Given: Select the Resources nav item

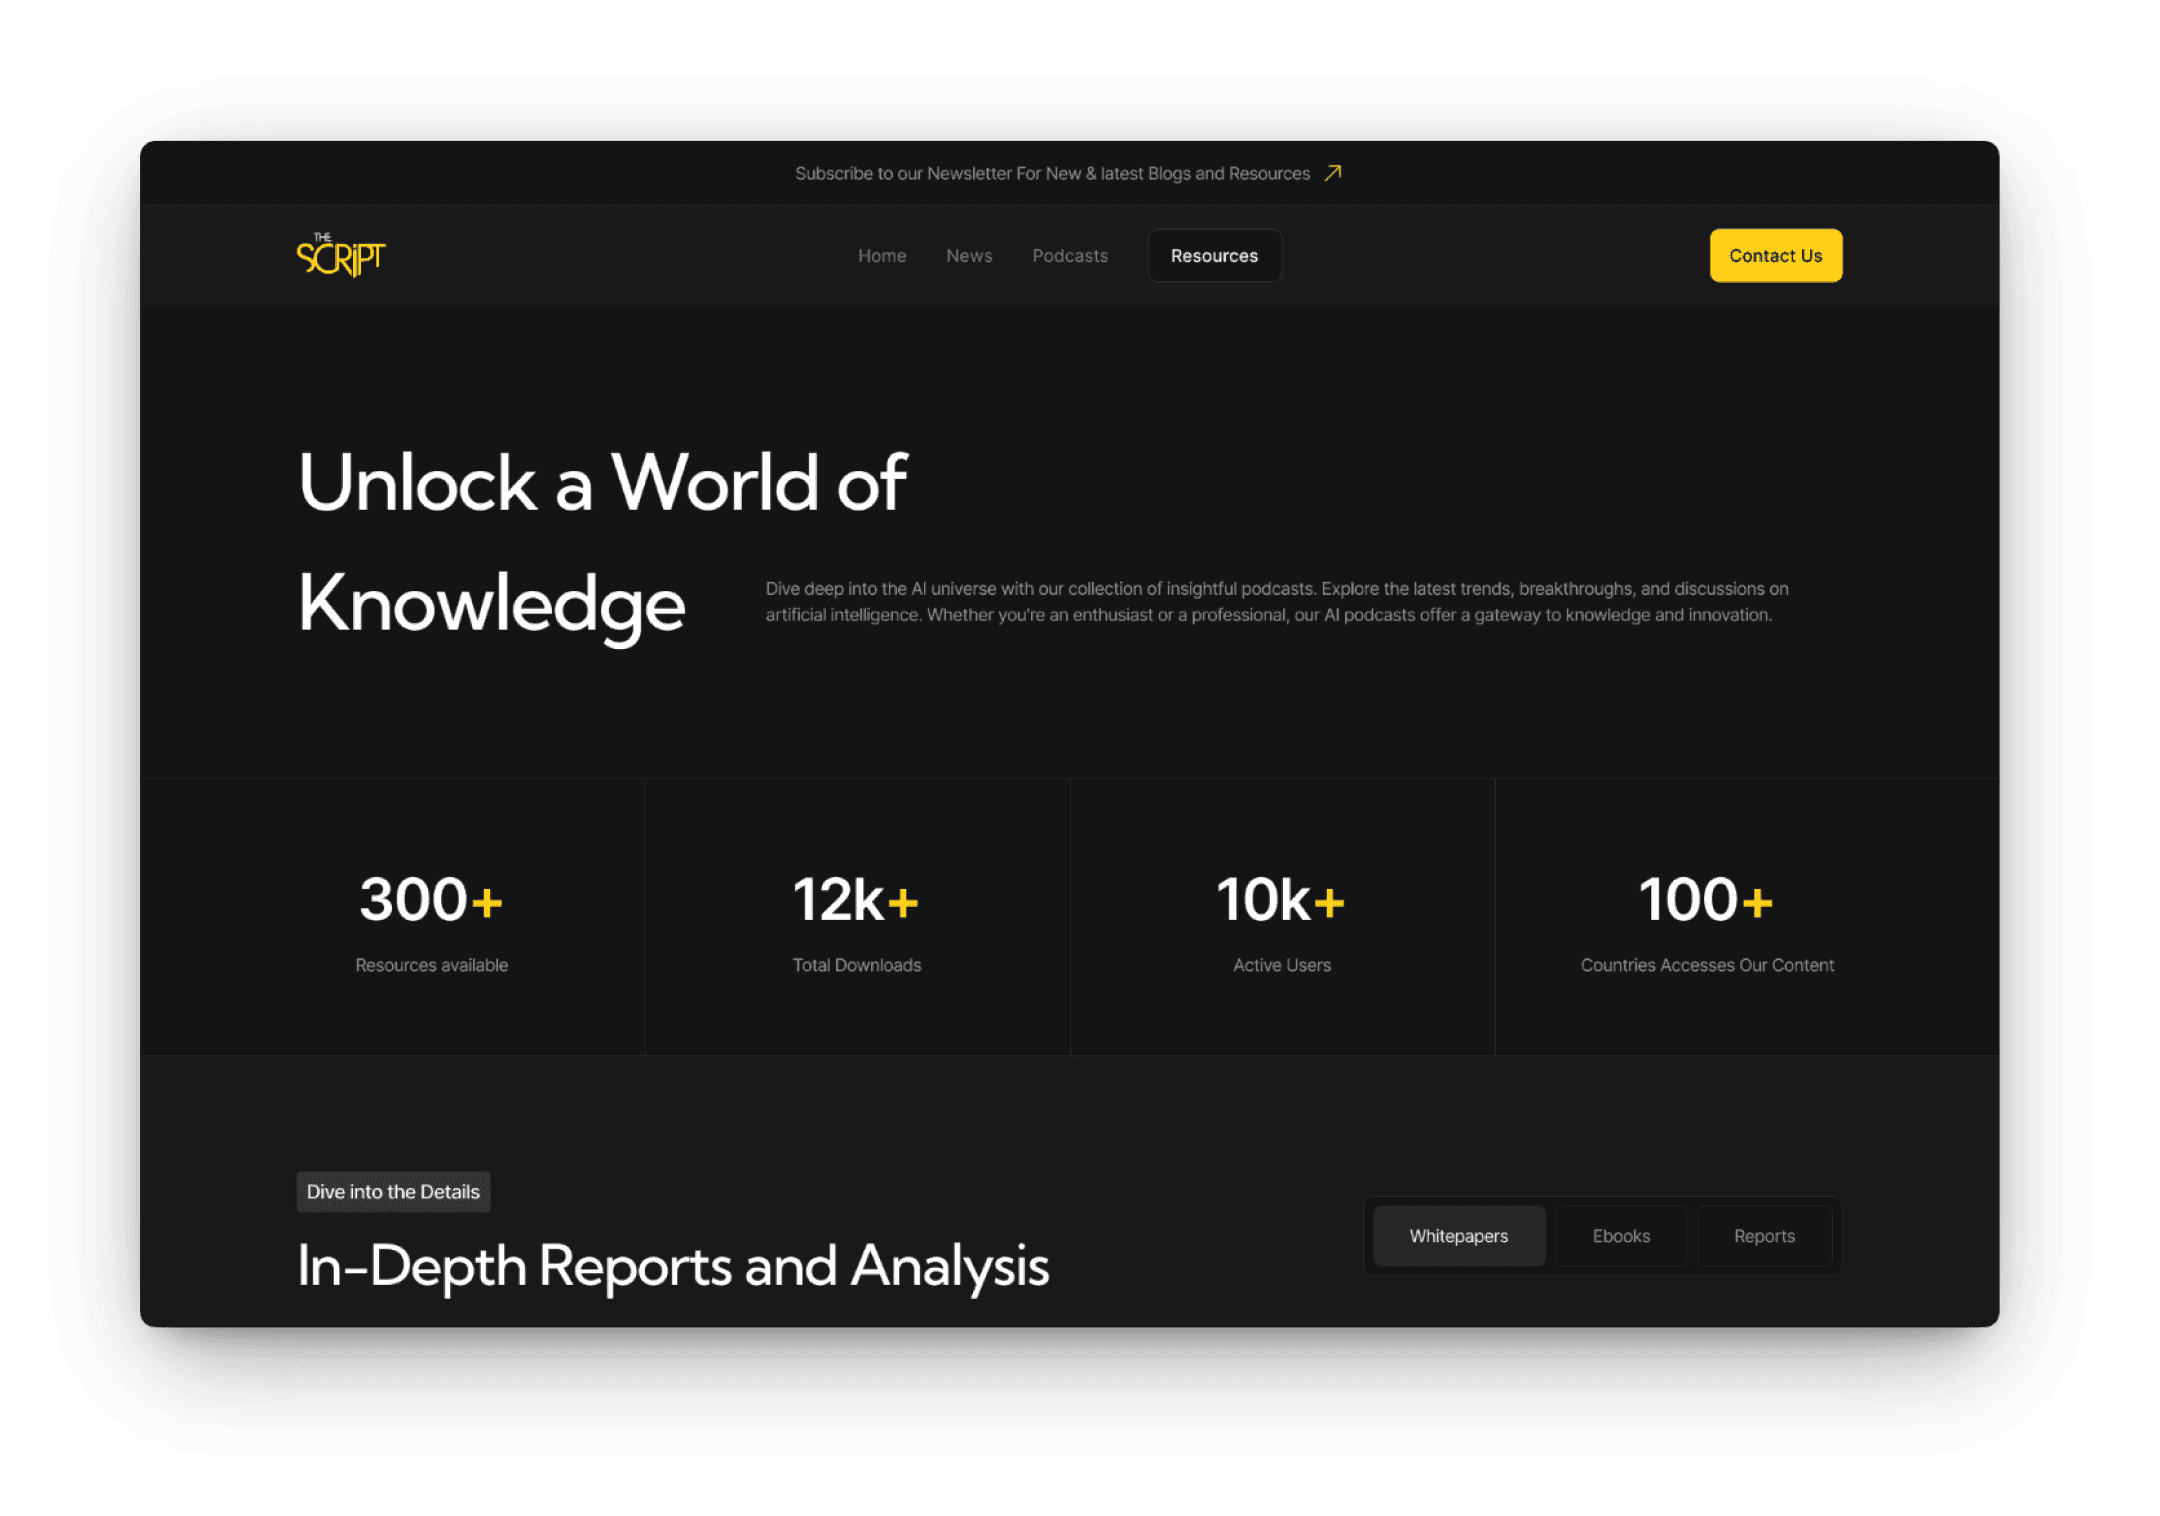Looking at the screenshot, I should pyautogui.click(x=1213, y=256).
